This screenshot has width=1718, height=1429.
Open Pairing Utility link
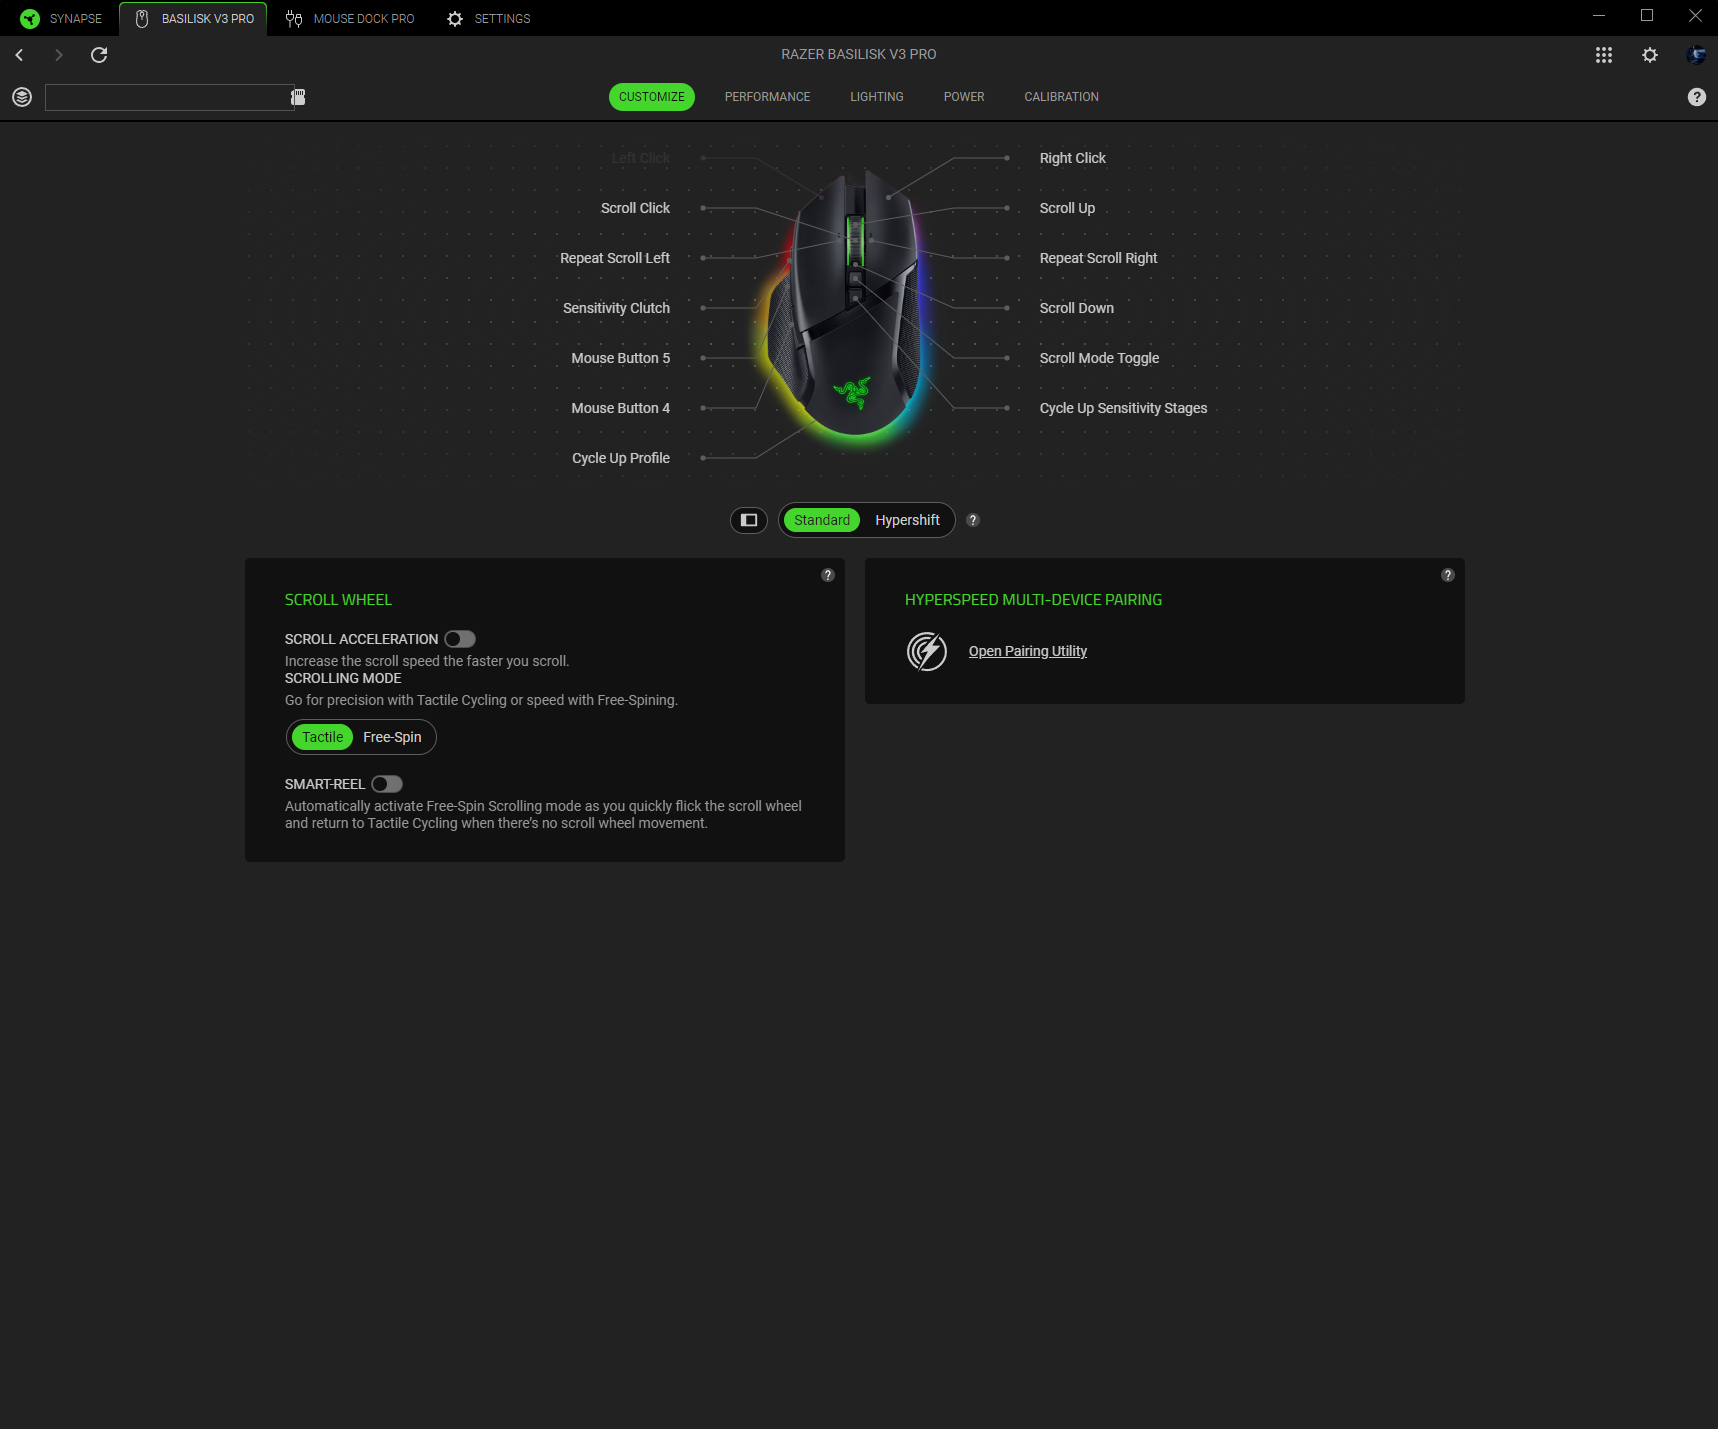[x=1027, y=651]
